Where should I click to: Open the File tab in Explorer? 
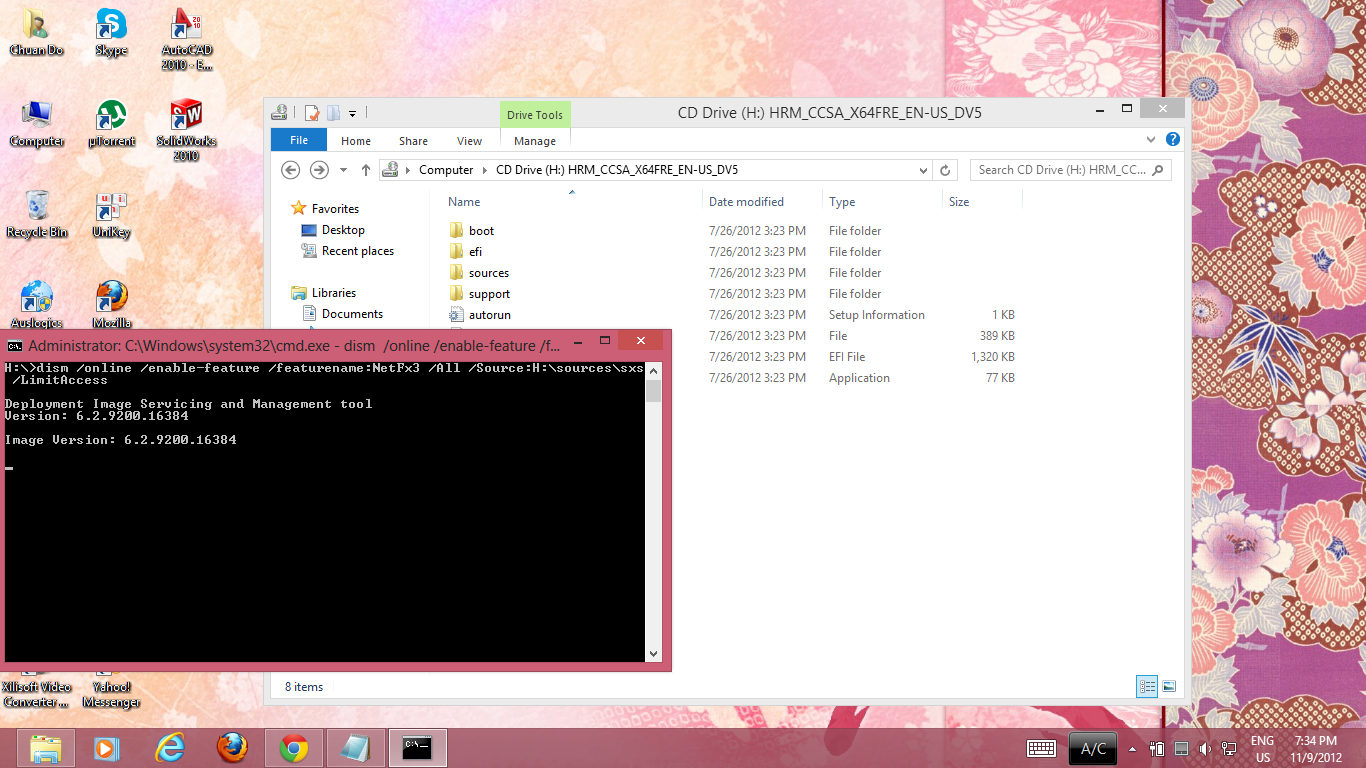pos(299,140)
